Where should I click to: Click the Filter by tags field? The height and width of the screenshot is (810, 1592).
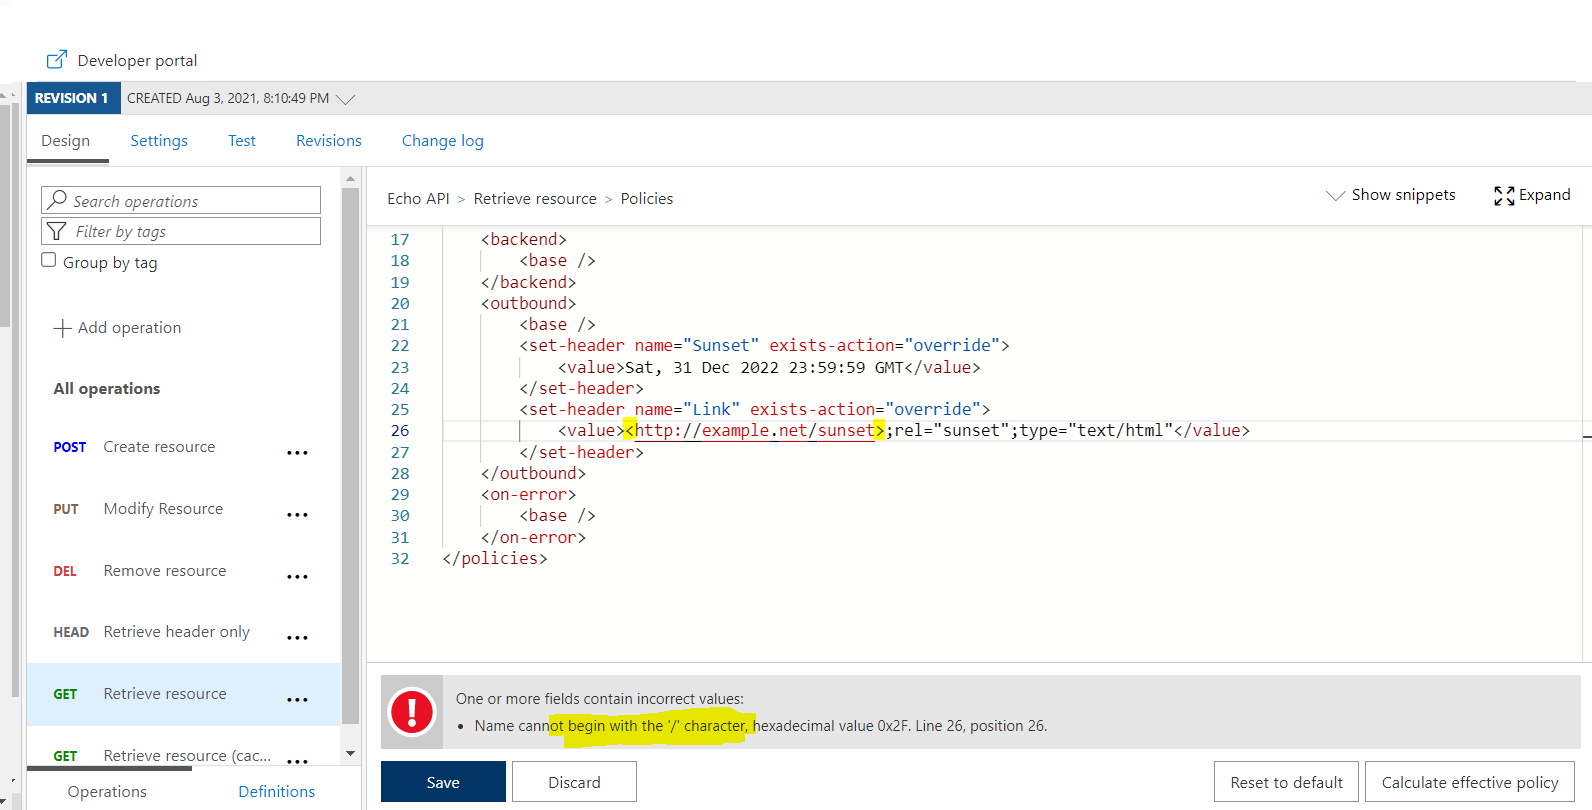pyautogui.click(x=181, y=231)
